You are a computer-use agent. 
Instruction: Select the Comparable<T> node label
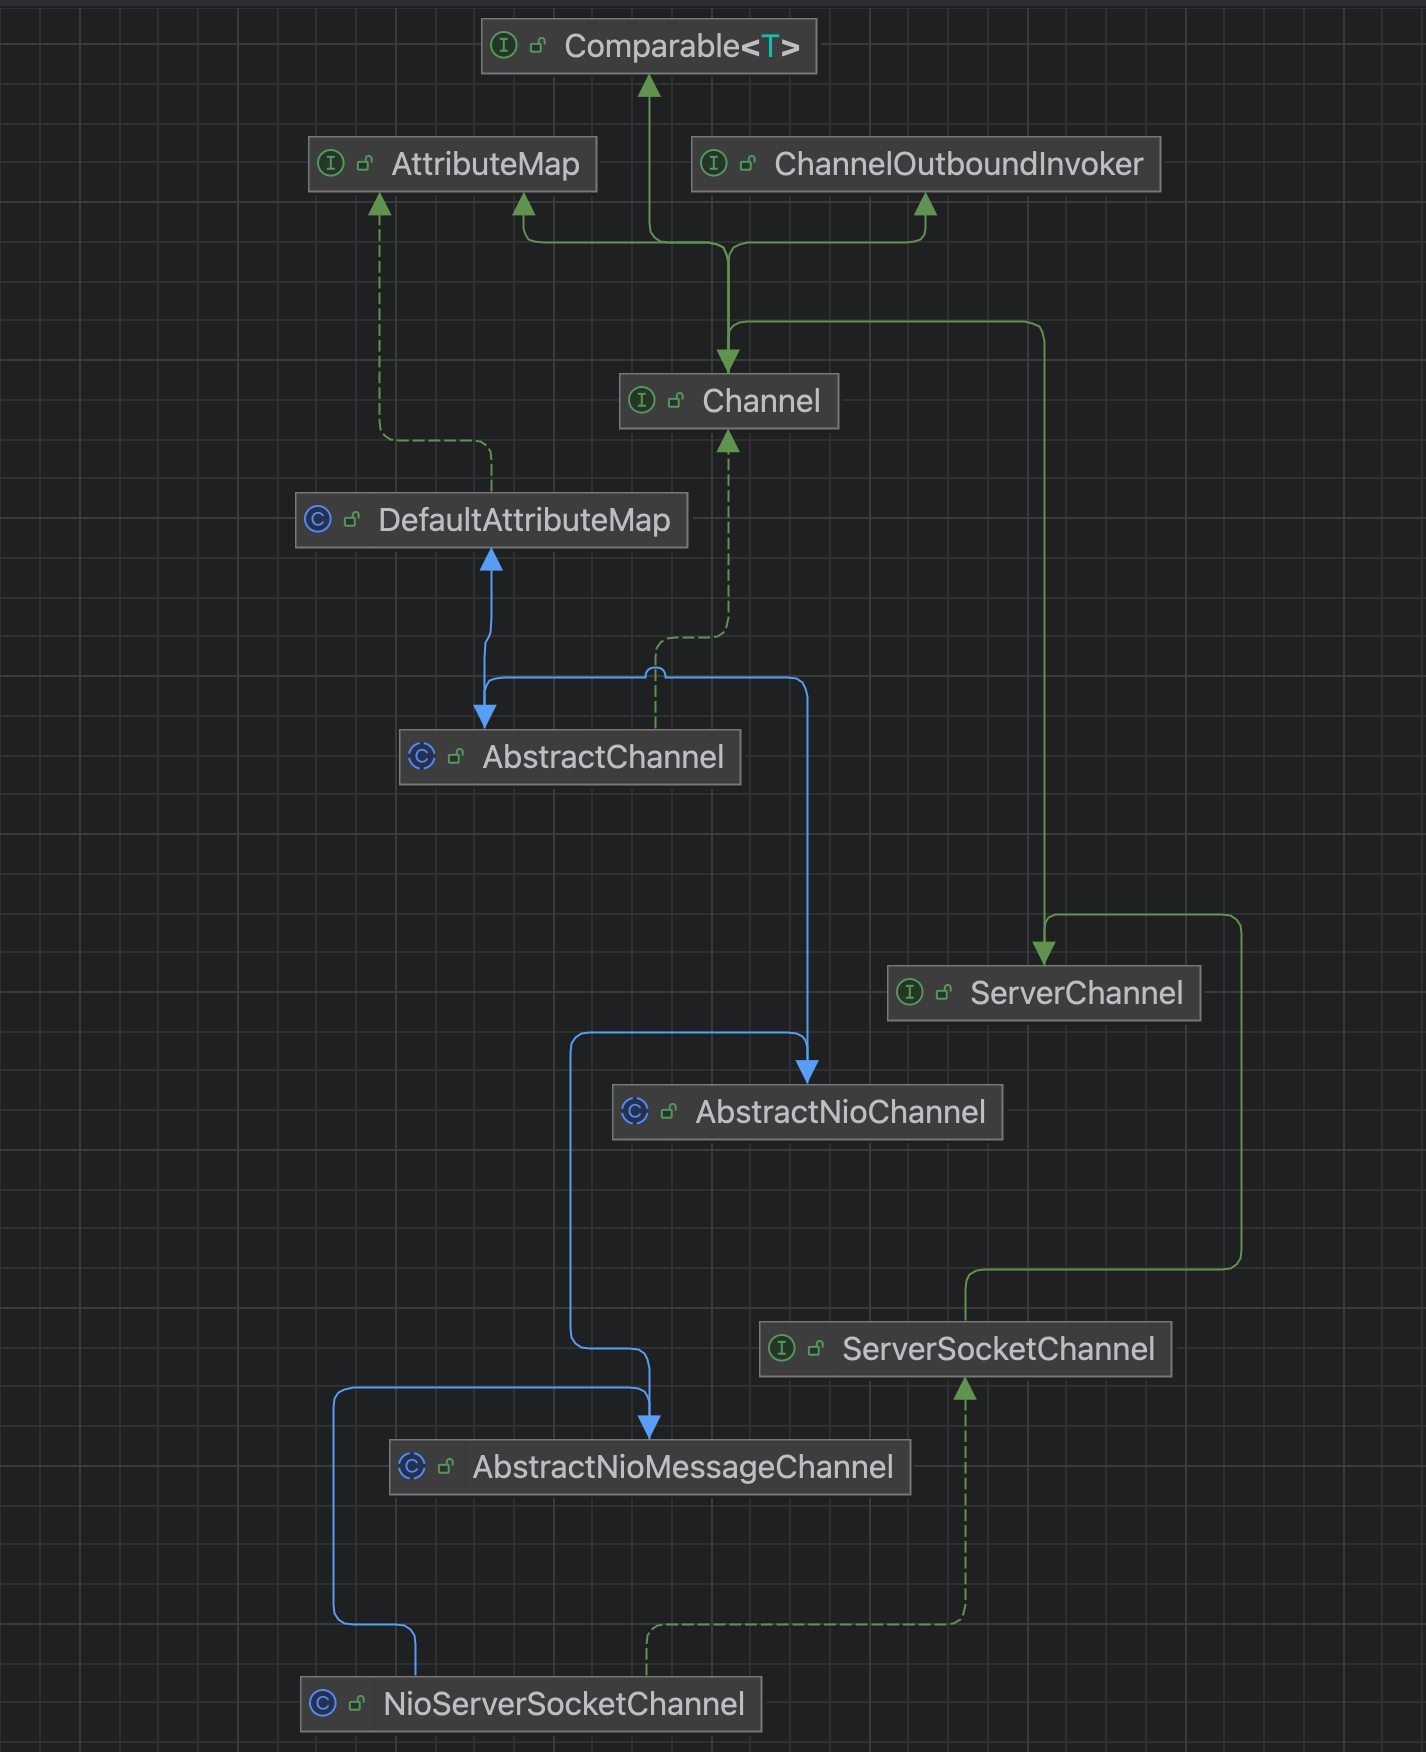(682, 46)
